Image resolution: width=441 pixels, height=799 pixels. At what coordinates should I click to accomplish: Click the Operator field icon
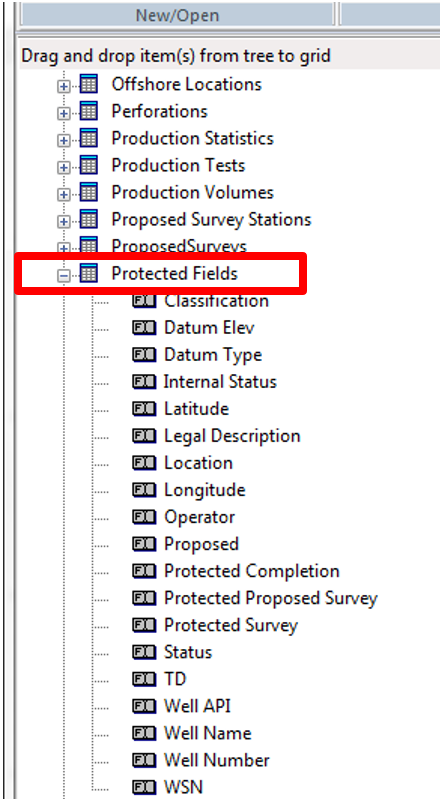pyautogui.click(x=144, y=517)
